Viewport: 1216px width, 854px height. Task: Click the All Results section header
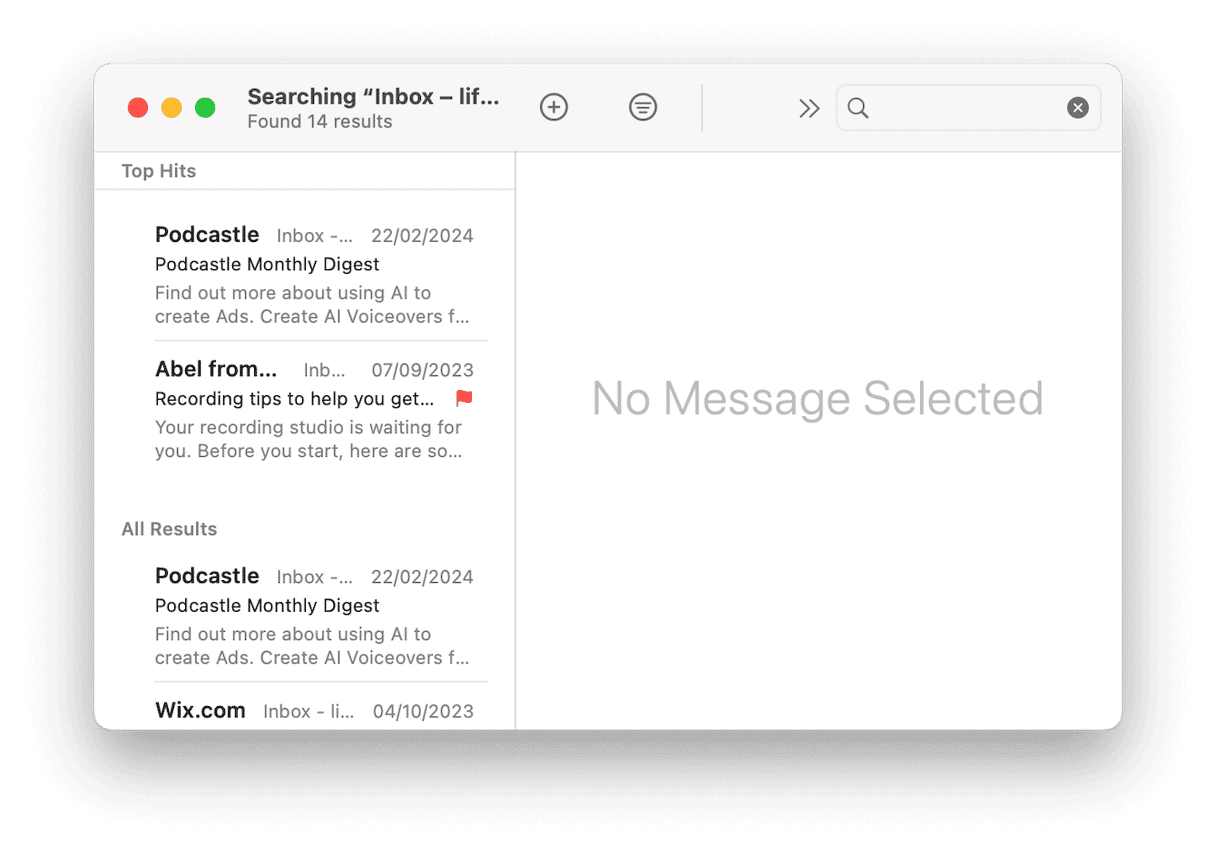(x=169, y=528)
